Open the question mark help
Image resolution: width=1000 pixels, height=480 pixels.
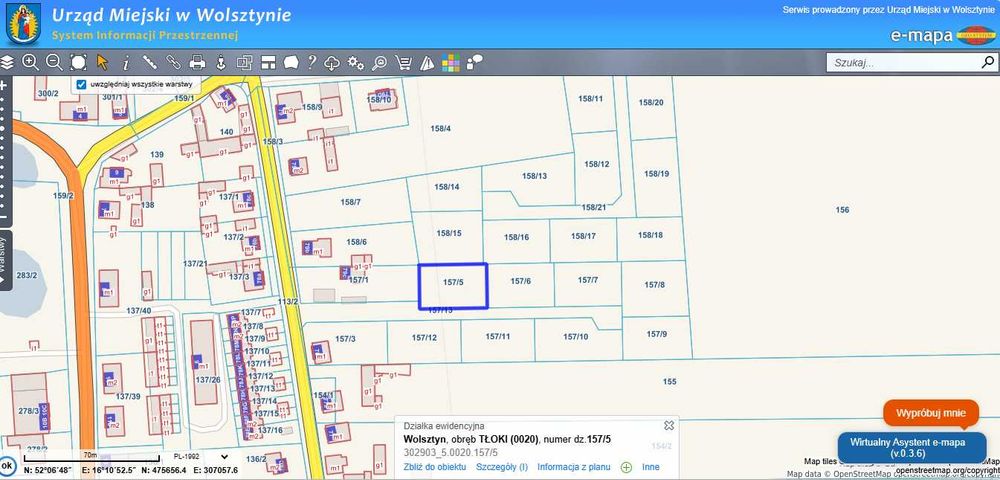(312, 62)
